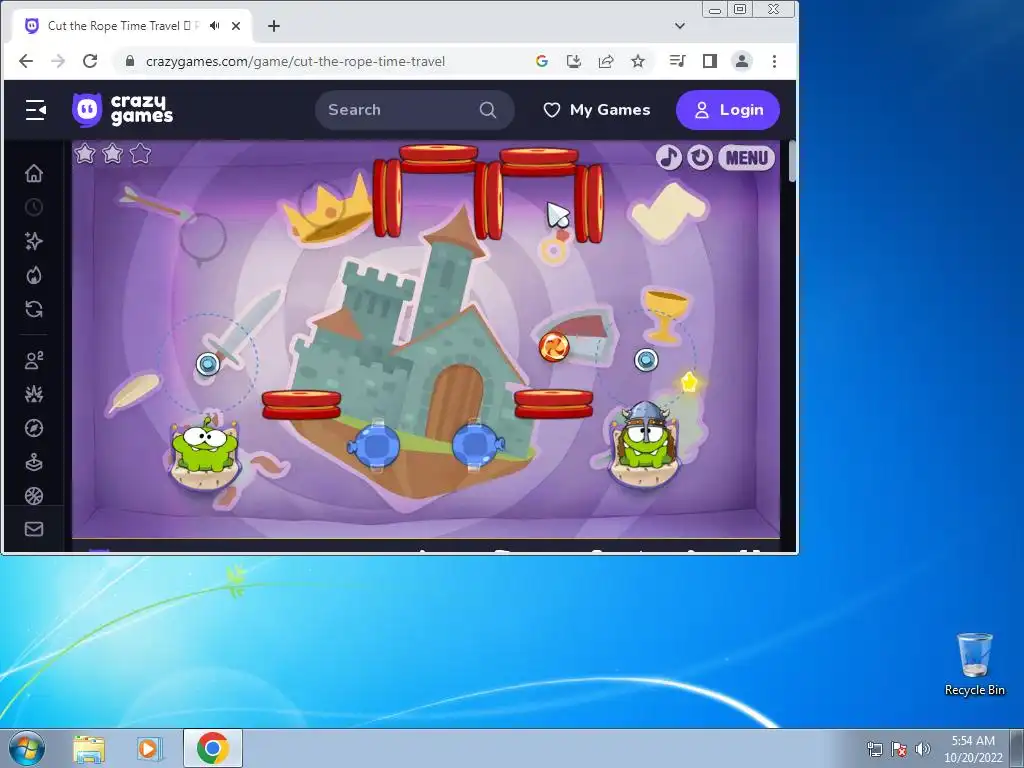Open a new tab with plus button
Screen dimensions: 1024x768
tap(274, 26)
